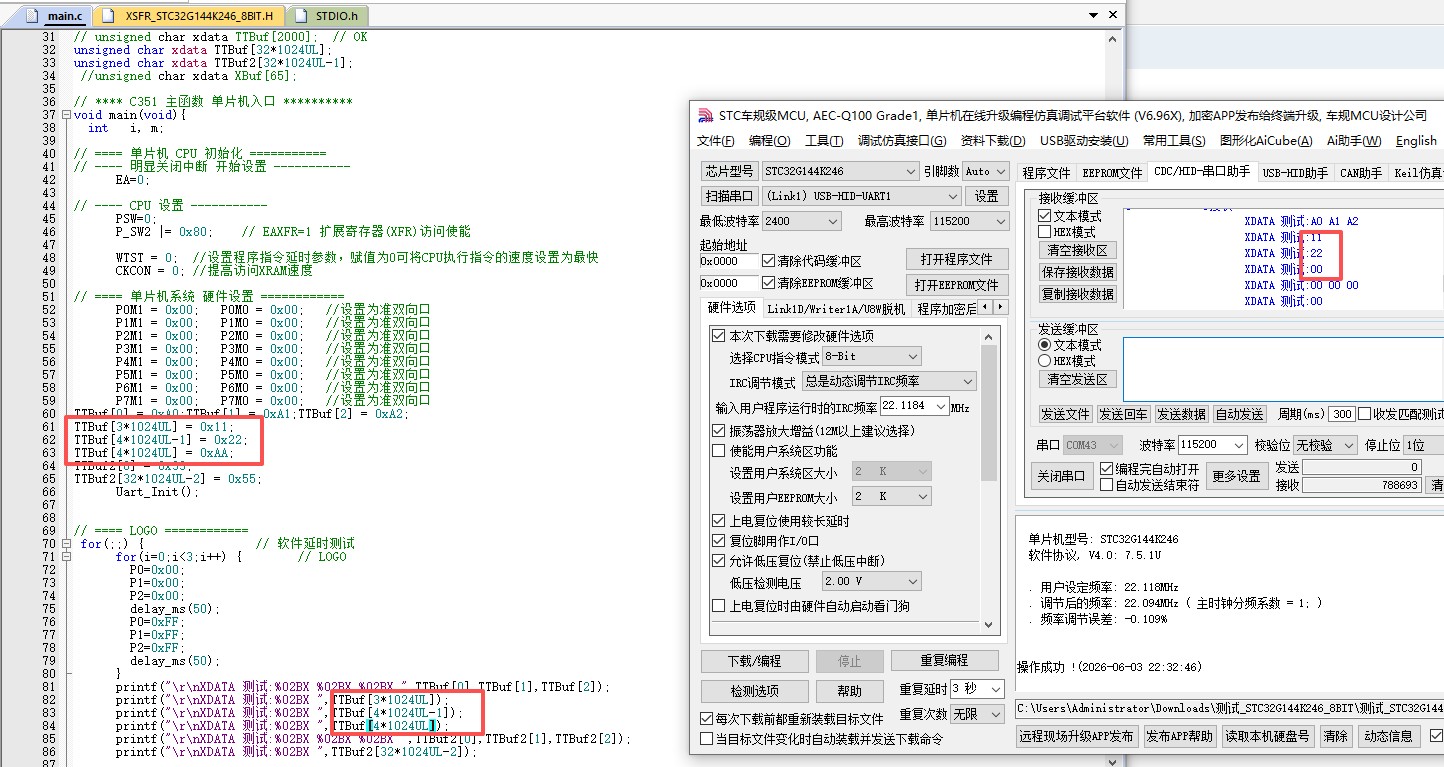Enable receive buffer HEX模式 checkbox
Viewport: 1444px width, 767px height.
click(x=1044, y=232)
